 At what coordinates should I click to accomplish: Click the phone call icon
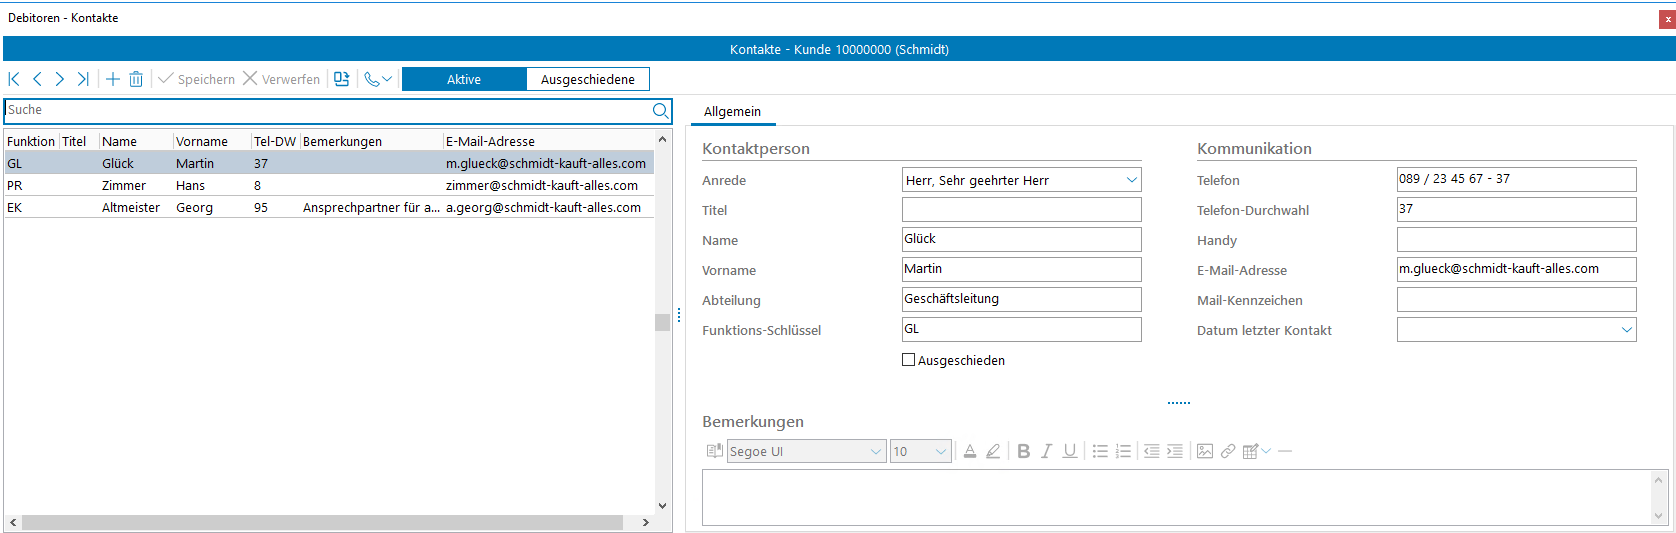(x=372, y=79)
